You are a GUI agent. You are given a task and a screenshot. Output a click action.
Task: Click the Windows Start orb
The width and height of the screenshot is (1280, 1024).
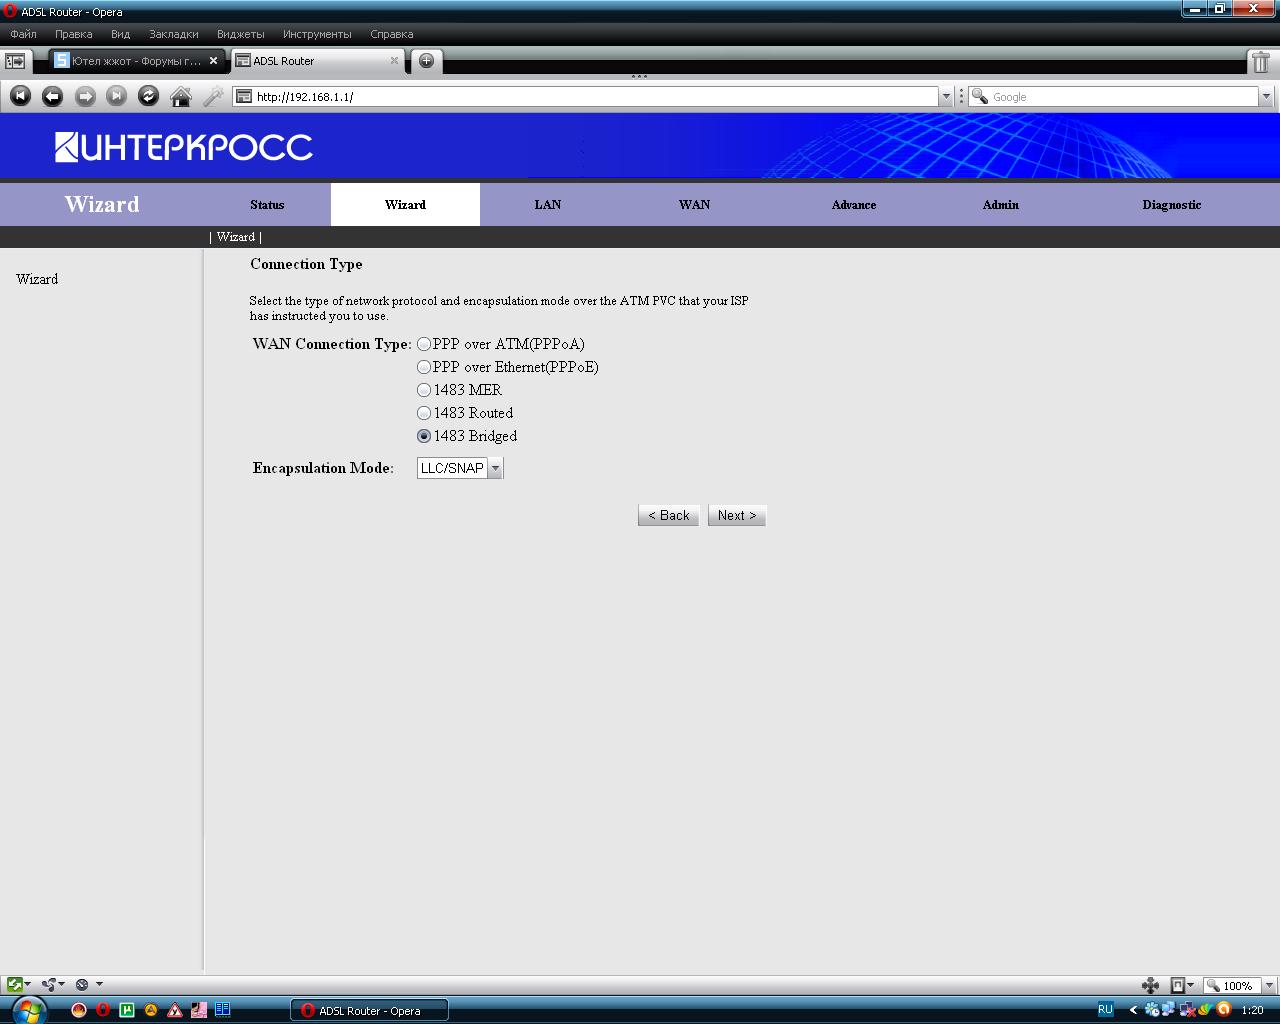coord(28,1008)
